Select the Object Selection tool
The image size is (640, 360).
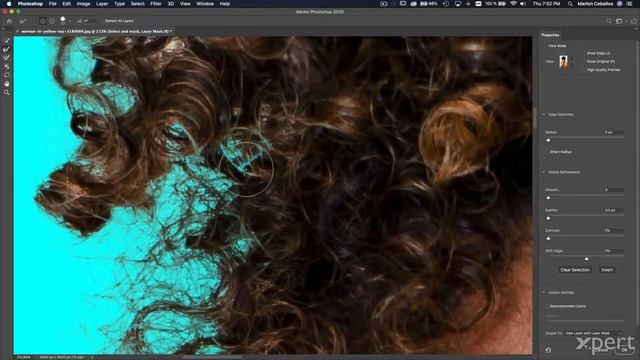click(7, 66)
